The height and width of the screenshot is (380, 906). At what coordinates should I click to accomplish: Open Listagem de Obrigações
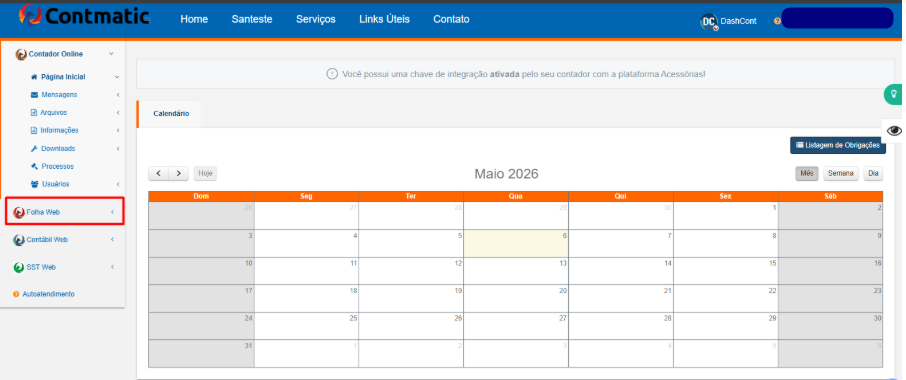point(838,145)
